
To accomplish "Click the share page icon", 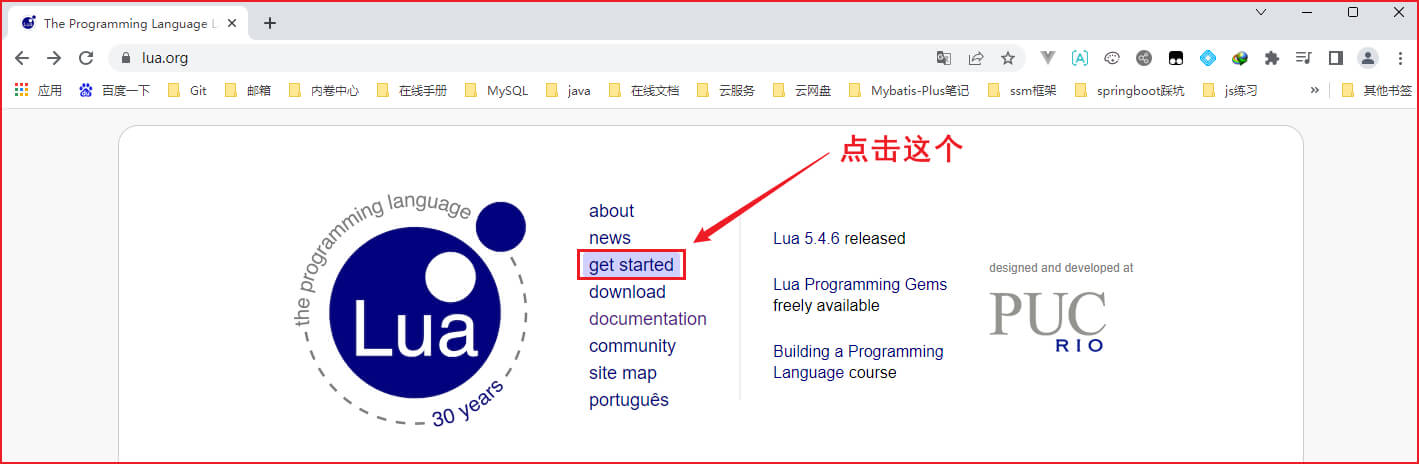I will coord(976,58).
